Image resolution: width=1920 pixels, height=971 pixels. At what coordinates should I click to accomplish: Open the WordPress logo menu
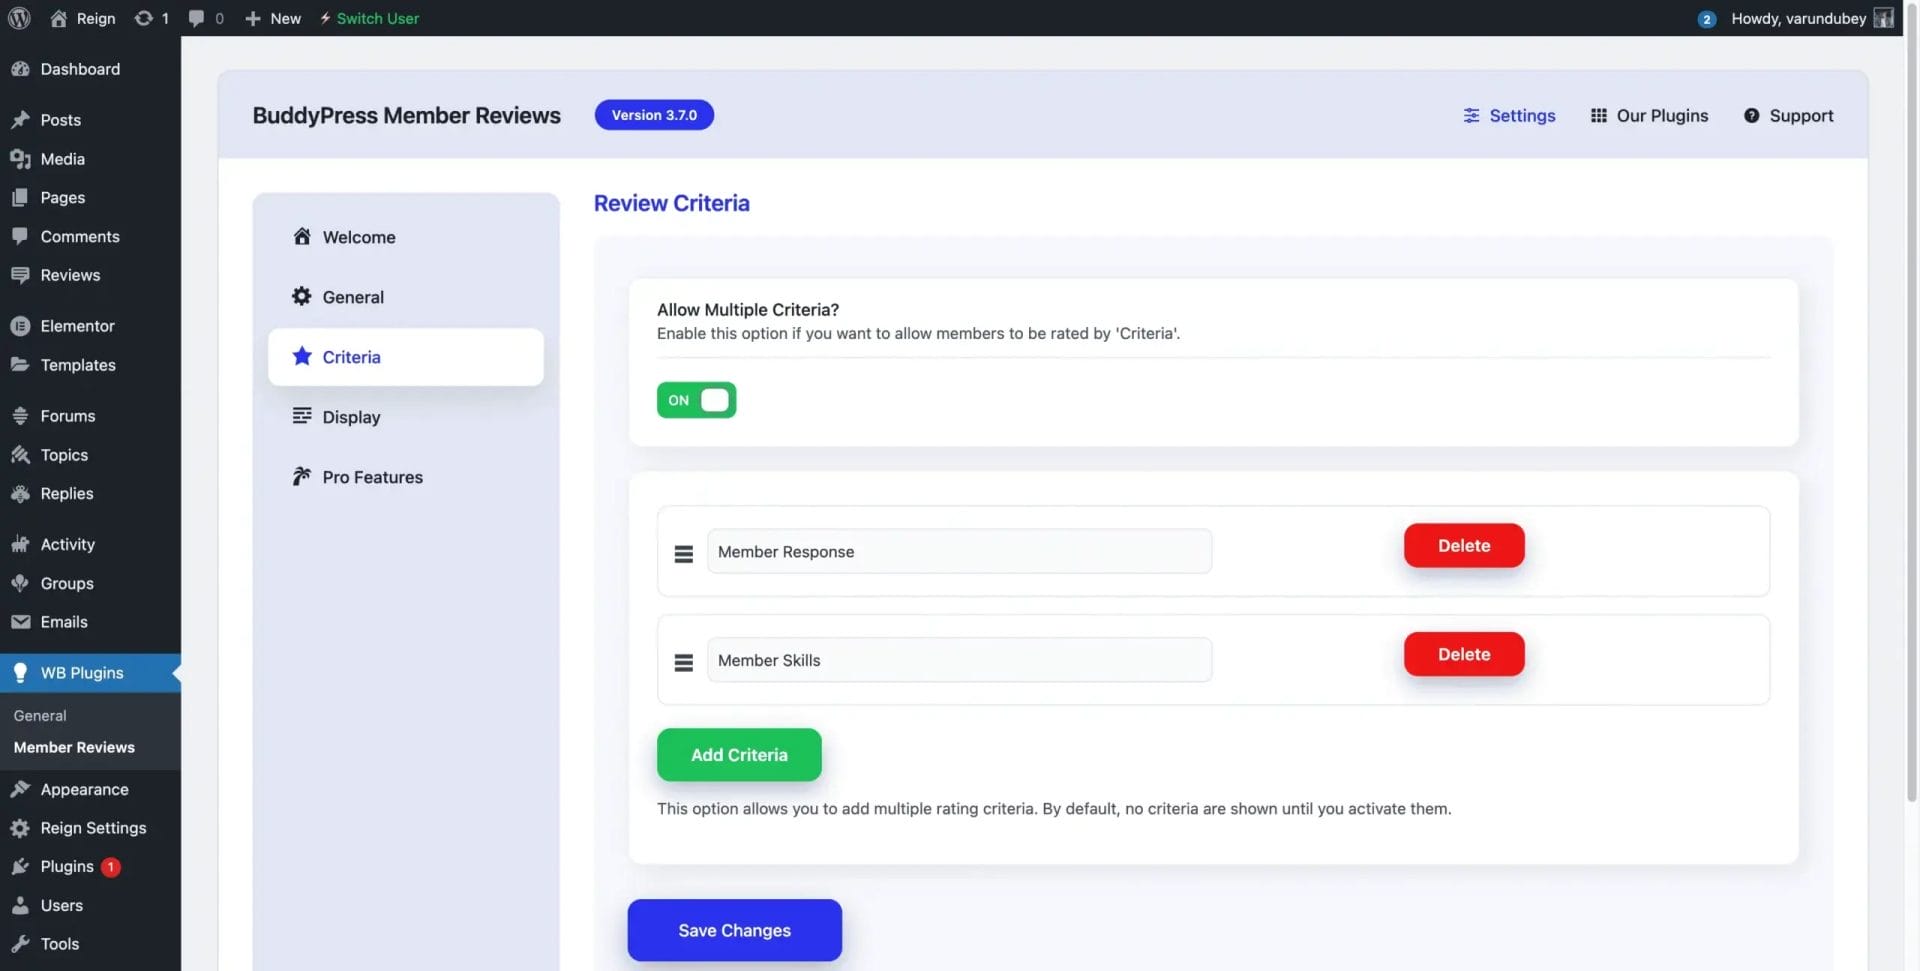point(19,17)
